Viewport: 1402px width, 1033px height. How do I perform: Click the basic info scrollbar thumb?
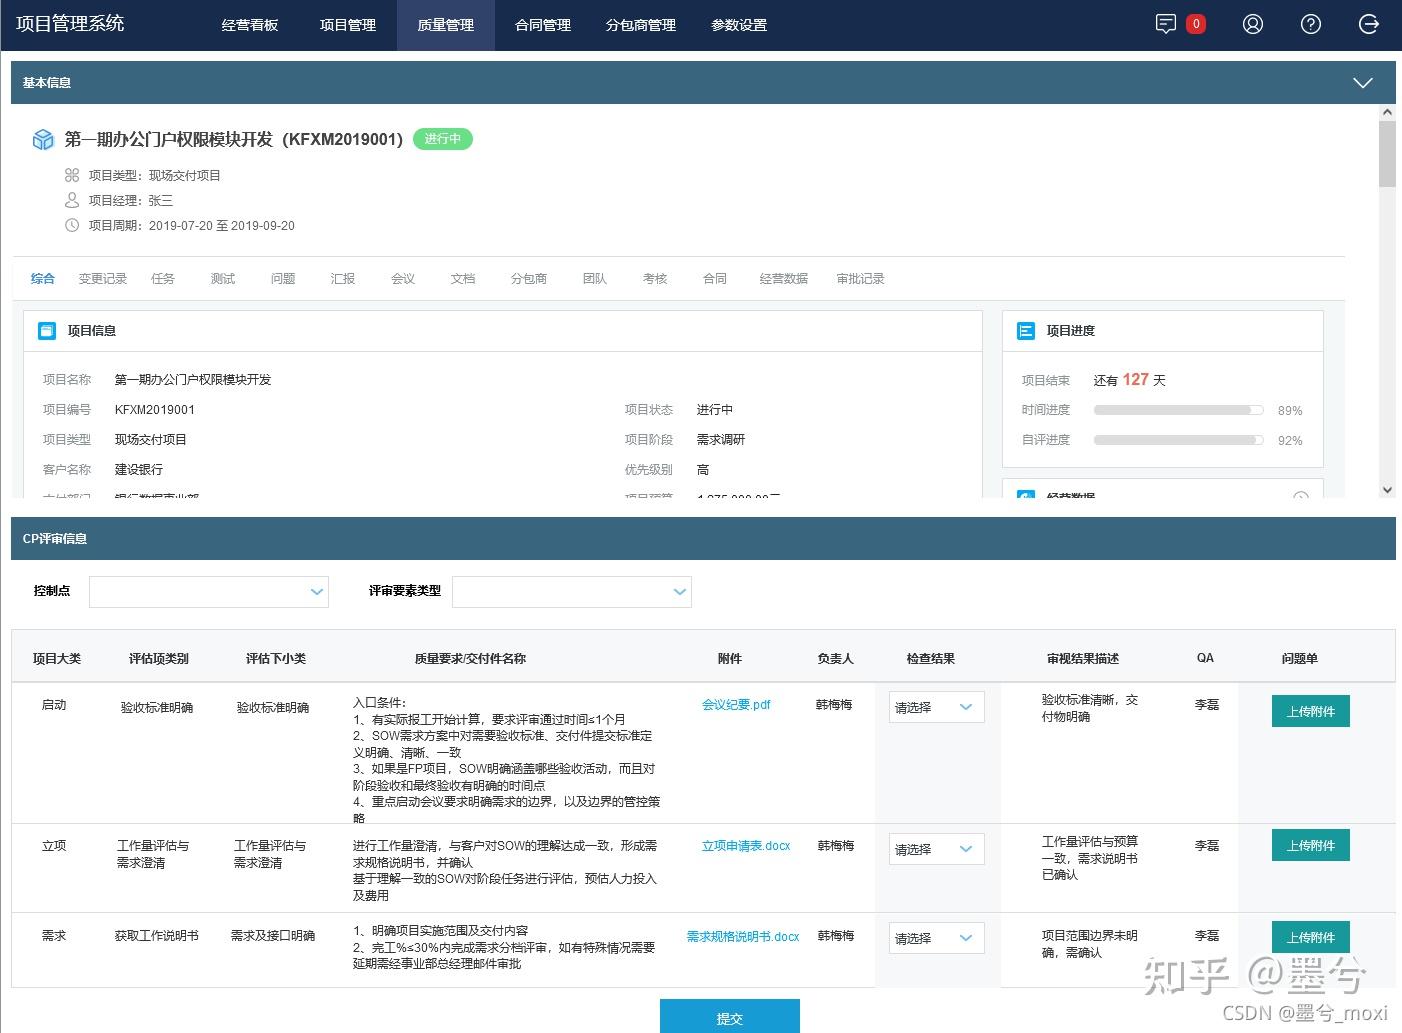(x=1387, y=153)
